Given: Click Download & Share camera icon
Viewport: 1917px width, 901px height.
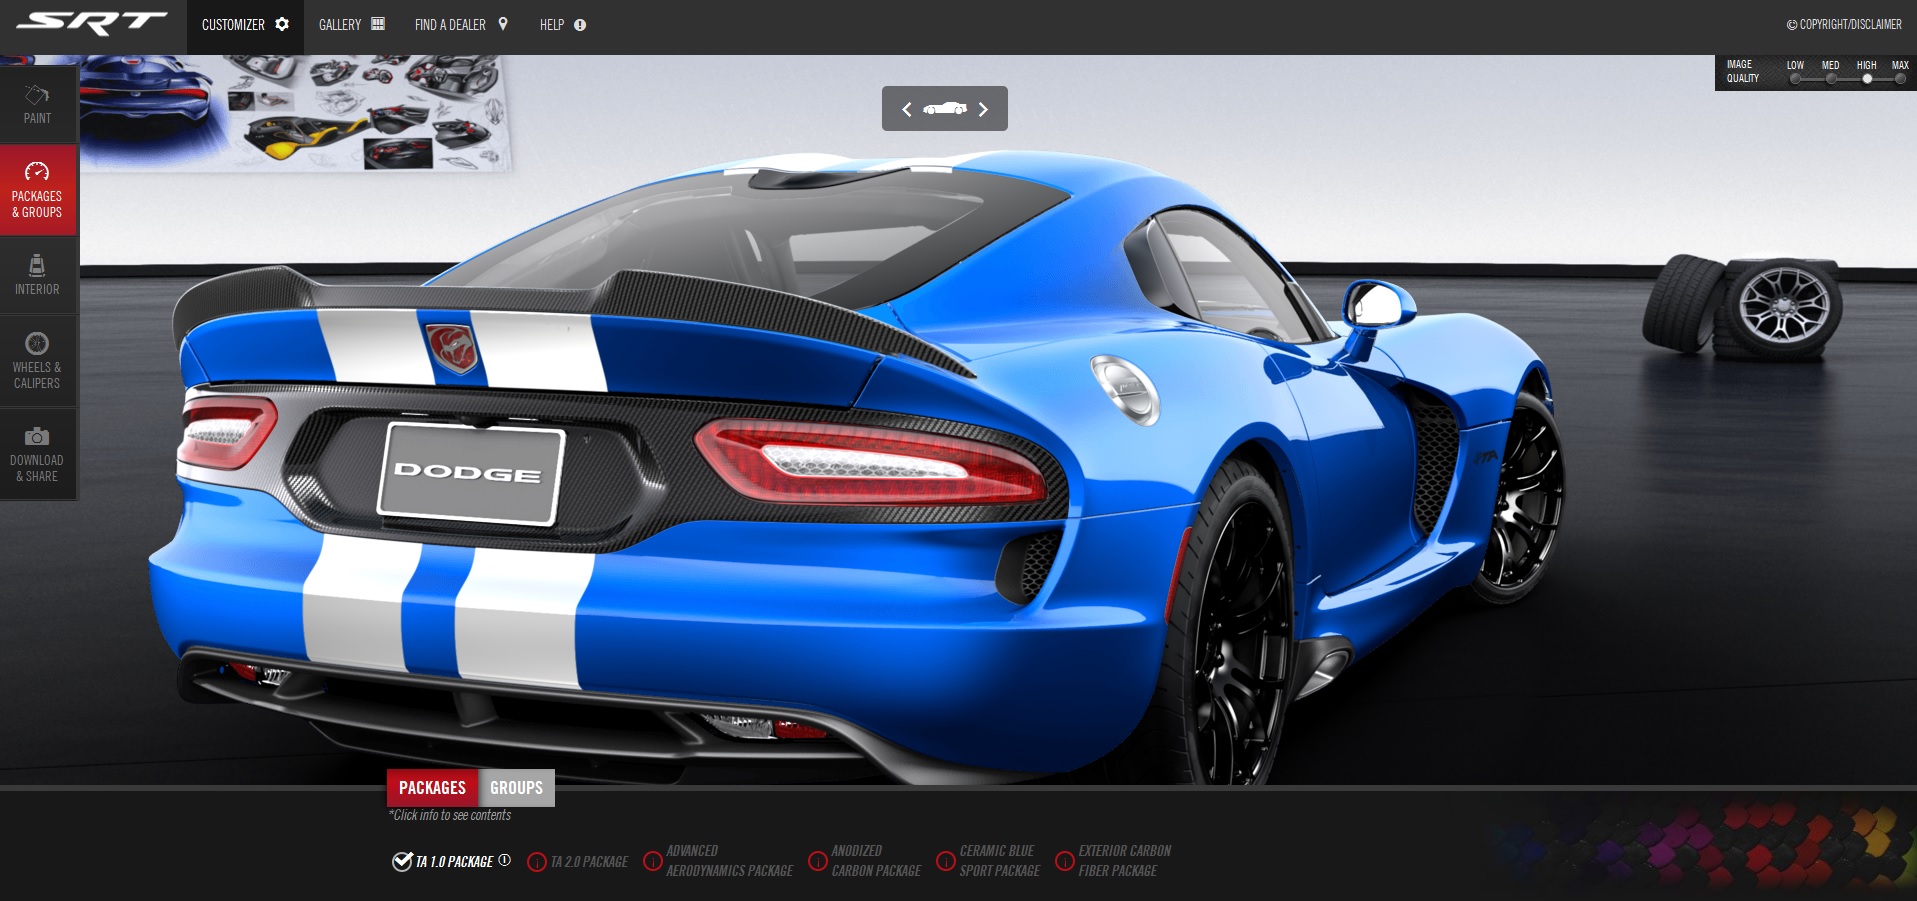Looking at the screenshot, I should pos(37,437).
